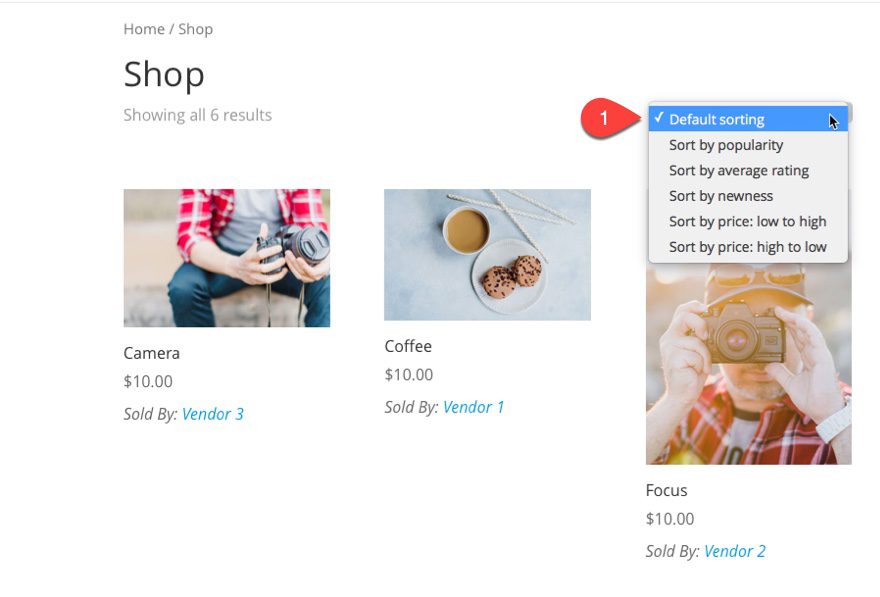Click the Shop page heading
This screenshot has width=880, height=597.
[164, 74]
